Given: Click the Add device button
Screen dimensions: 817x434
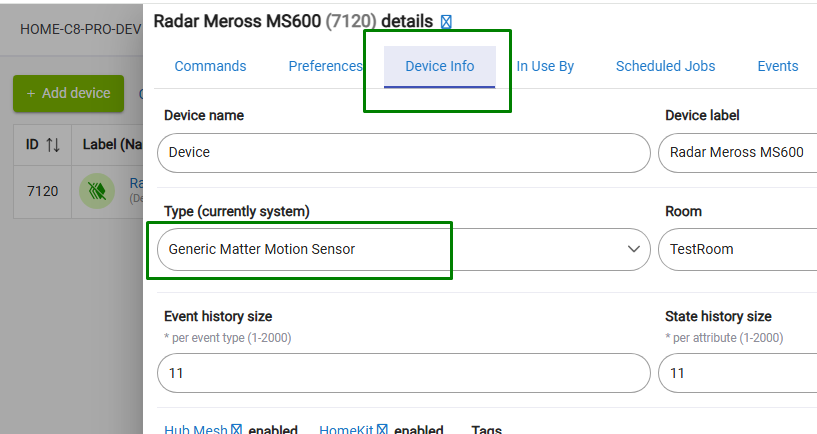Looking at the screenshot, I should click(68, 93).
